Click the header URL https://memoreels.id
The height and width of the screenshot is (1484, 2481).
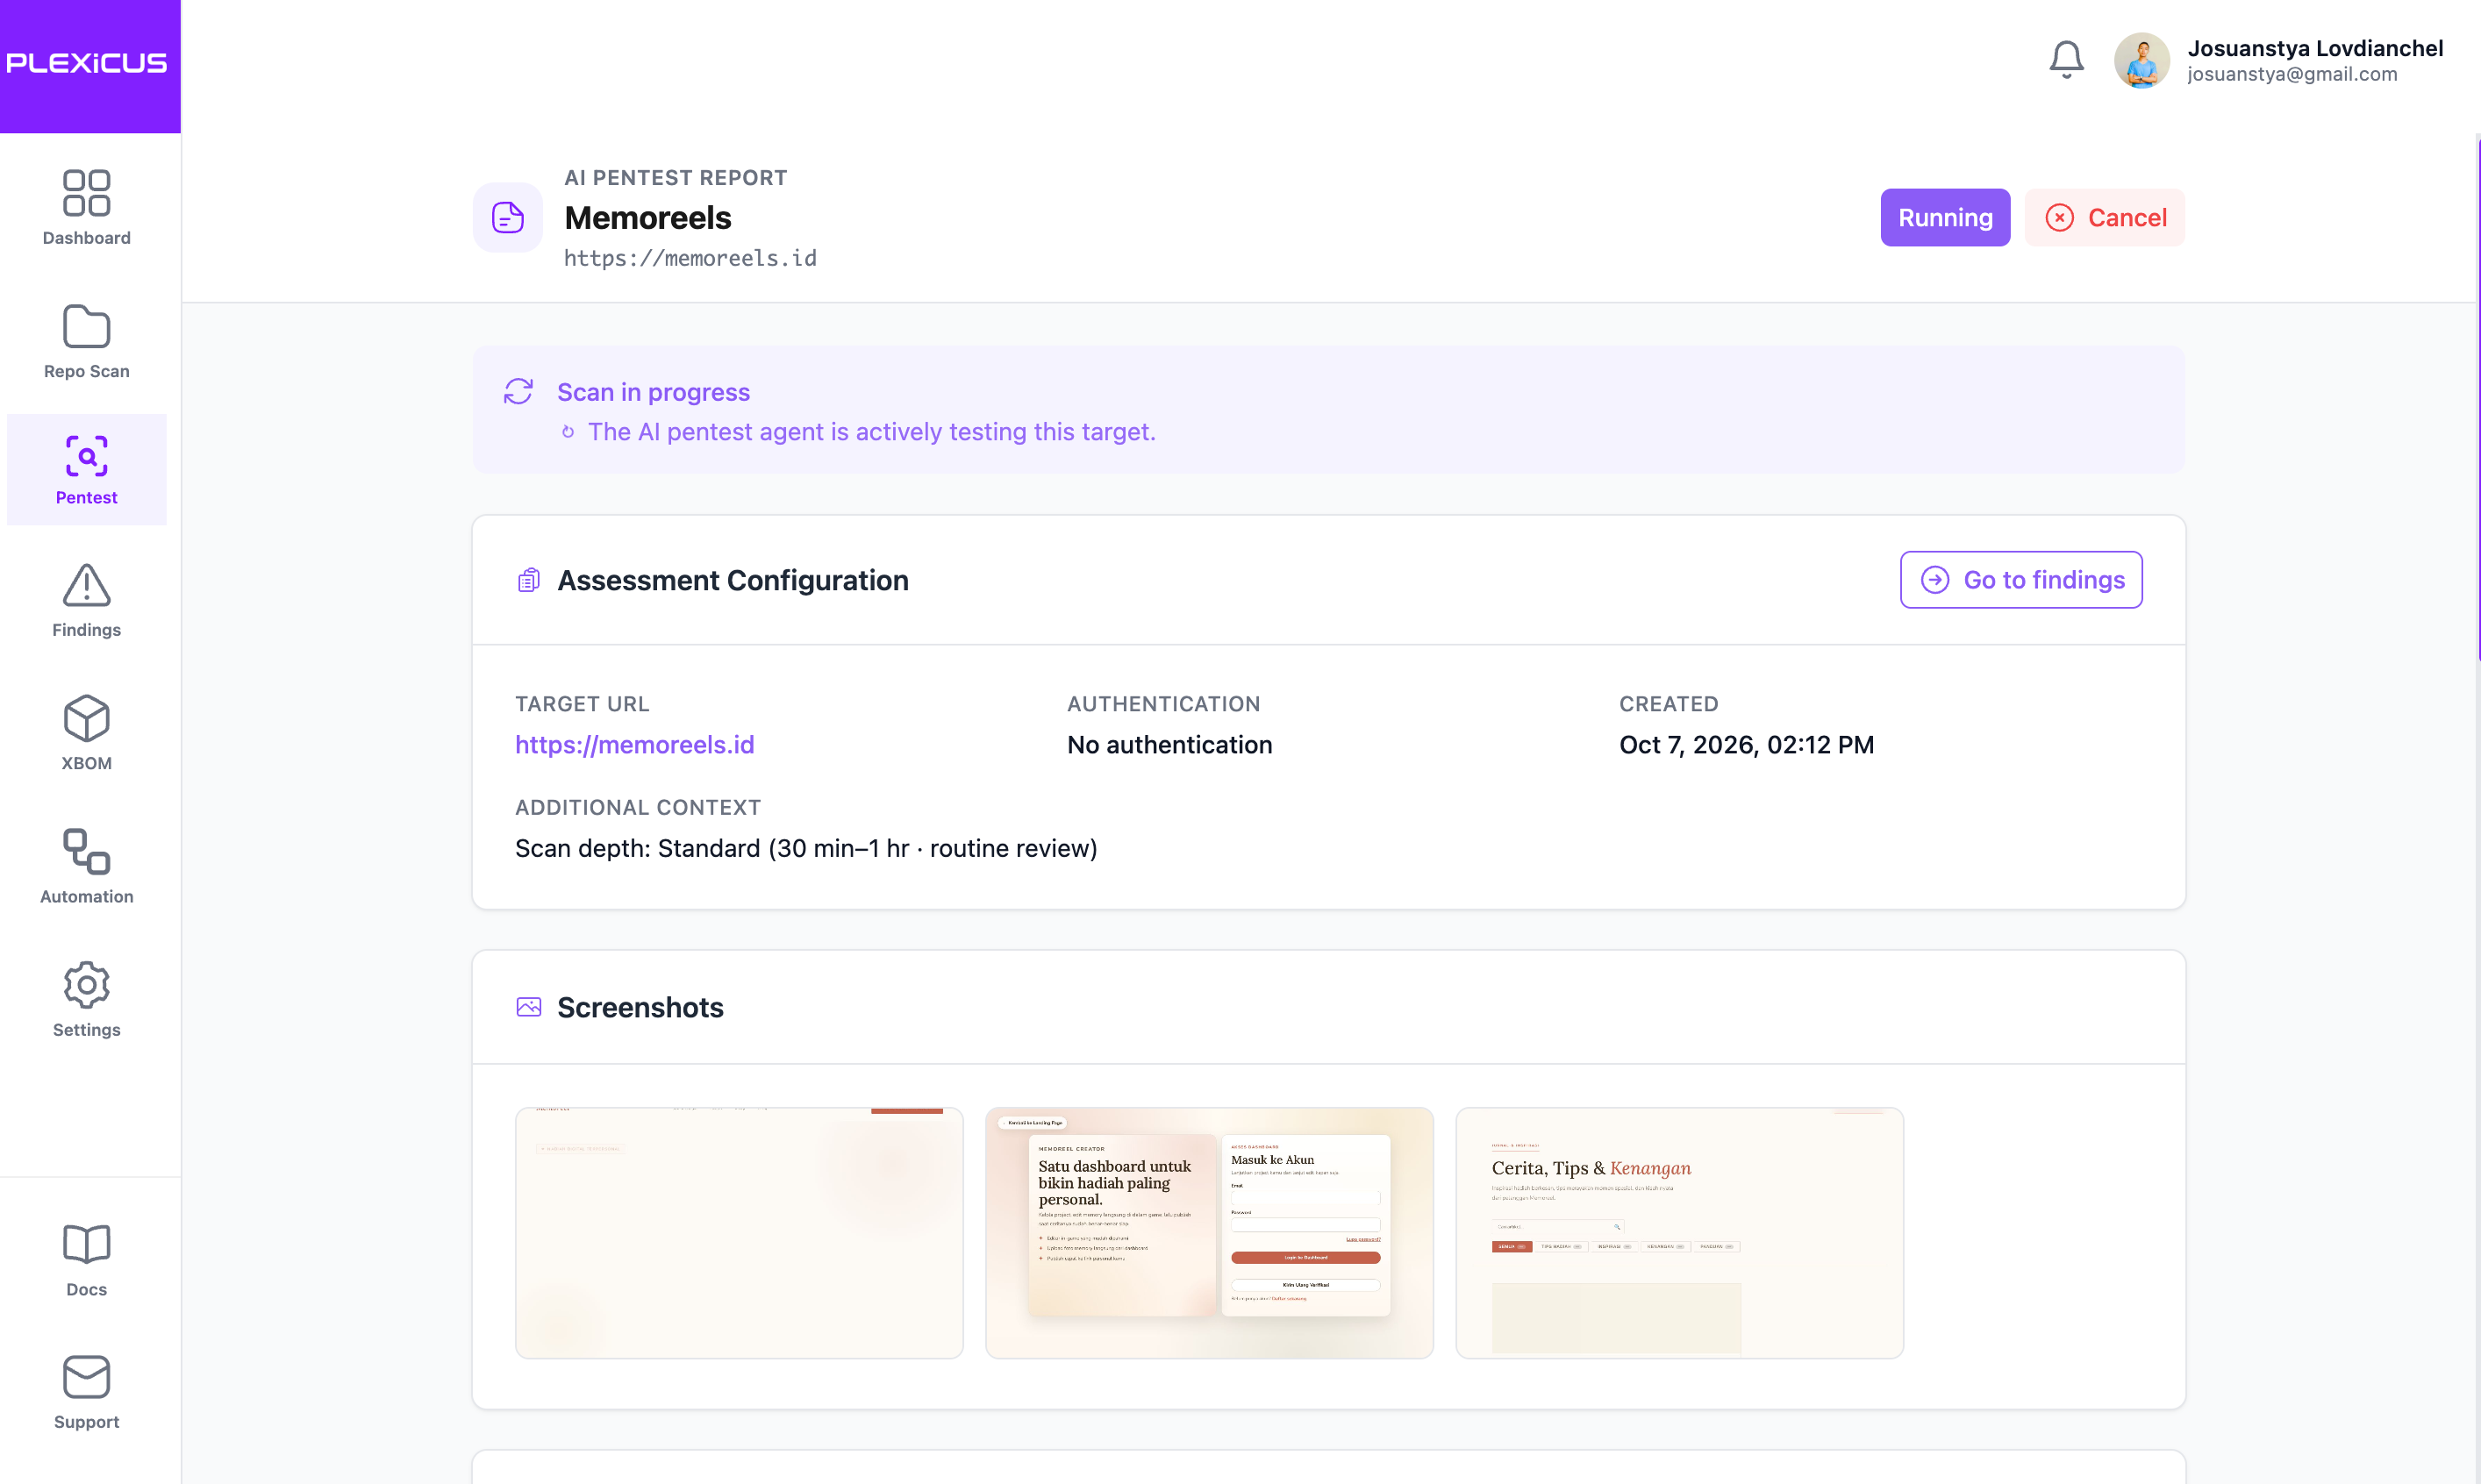[690, 258]
